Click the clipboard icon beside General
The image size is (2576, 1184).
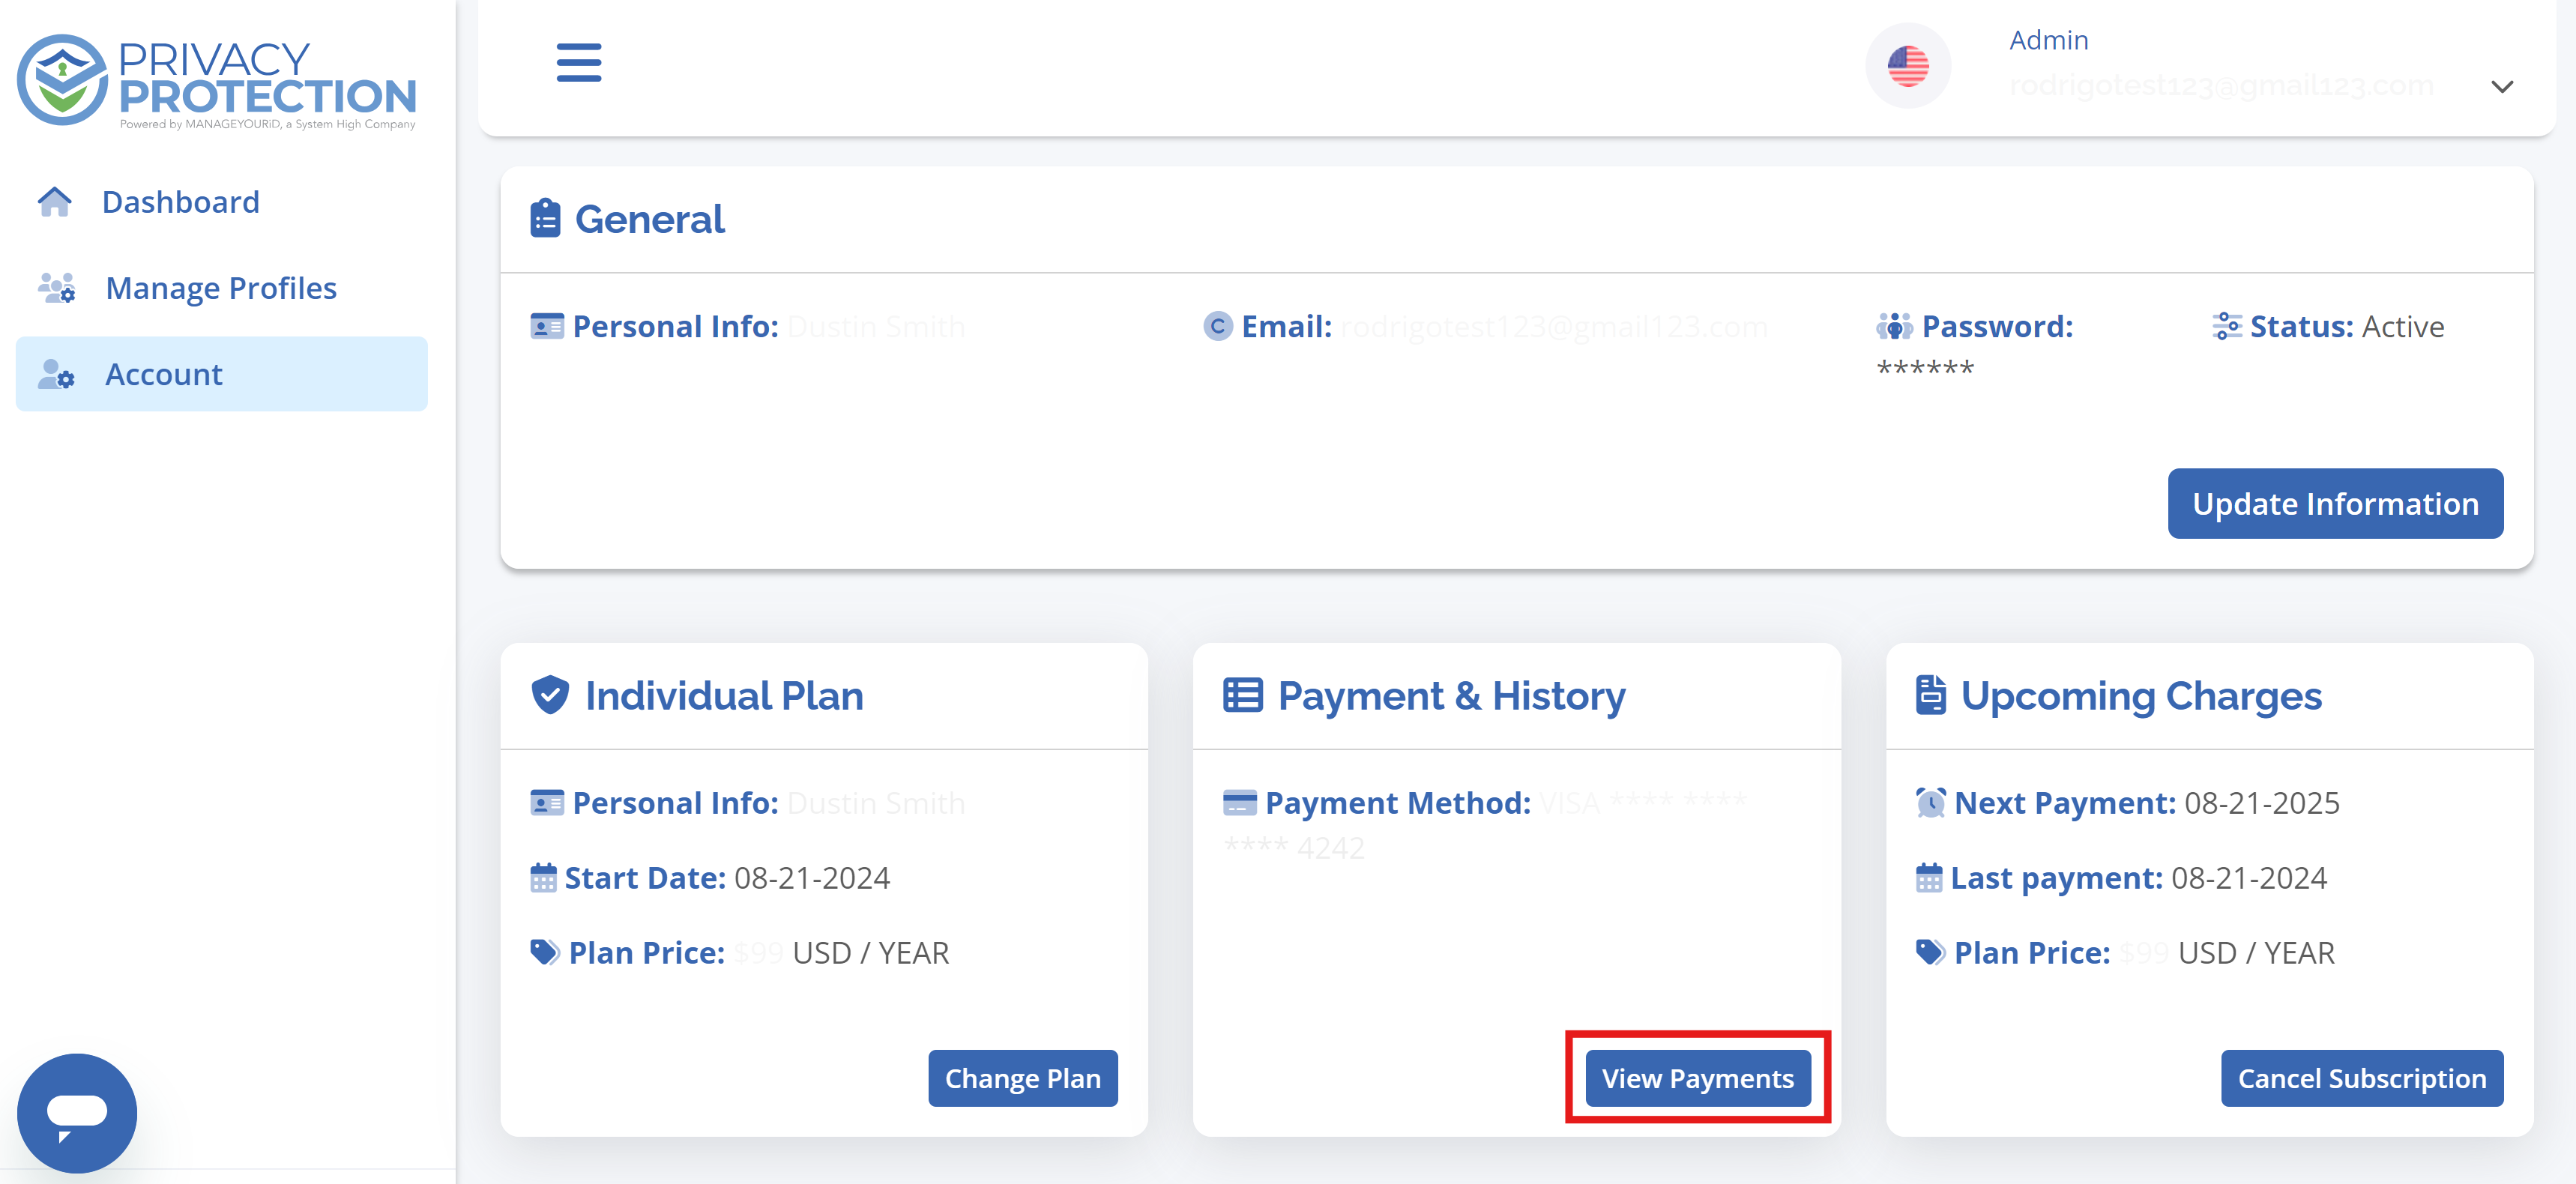click(x=544, y=217)
